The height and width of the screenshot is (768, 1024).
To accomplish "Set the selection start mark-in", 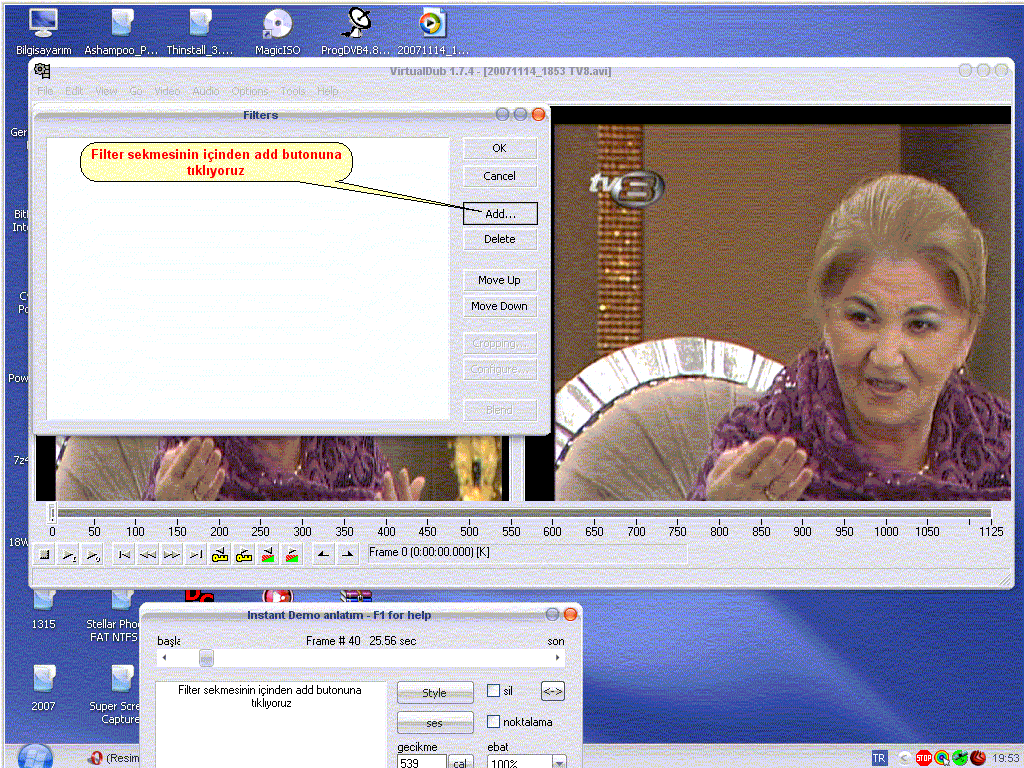I will pos(323,555).
